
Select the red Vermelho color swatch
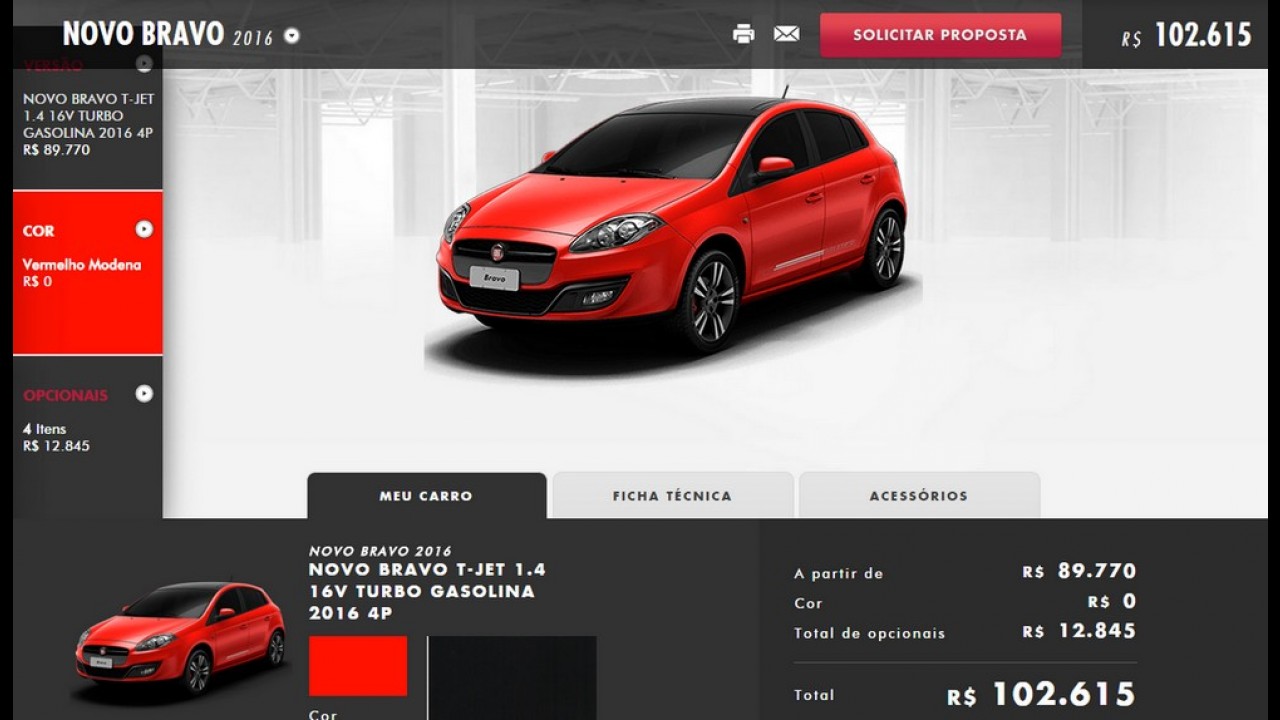pos(358,666)
